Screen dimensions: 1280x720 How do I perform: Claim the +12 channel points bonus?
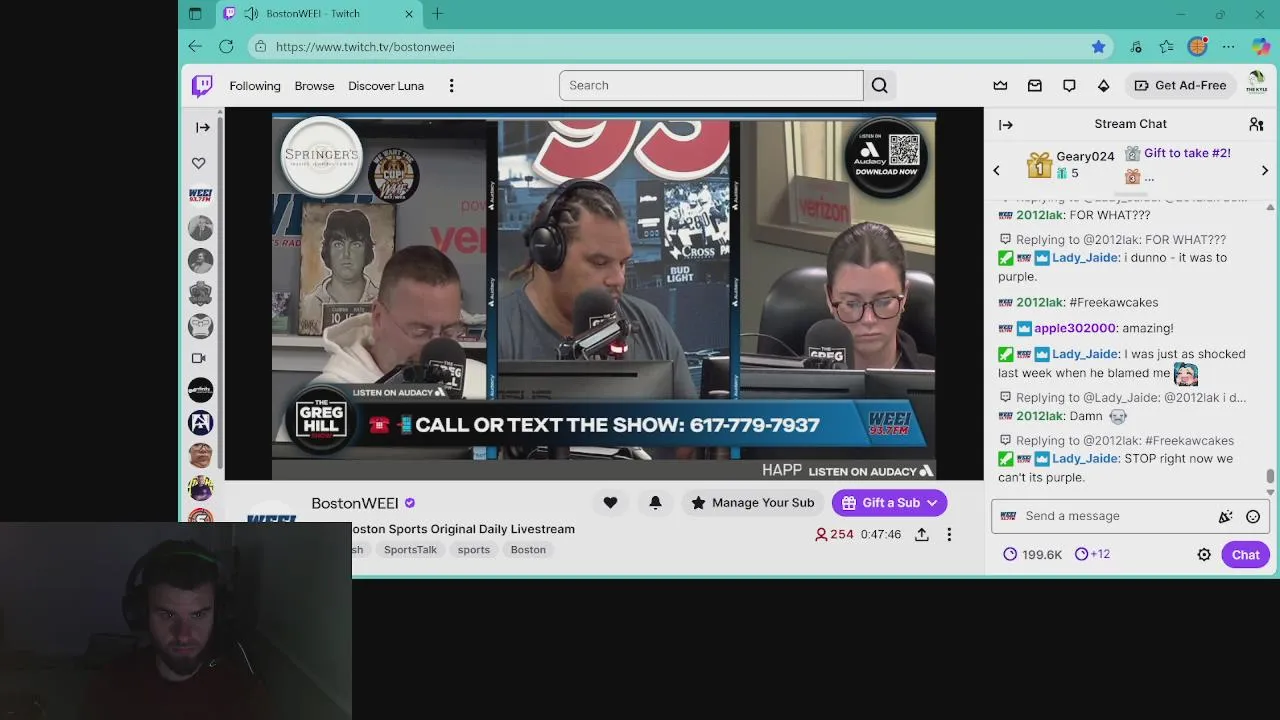1092,554
